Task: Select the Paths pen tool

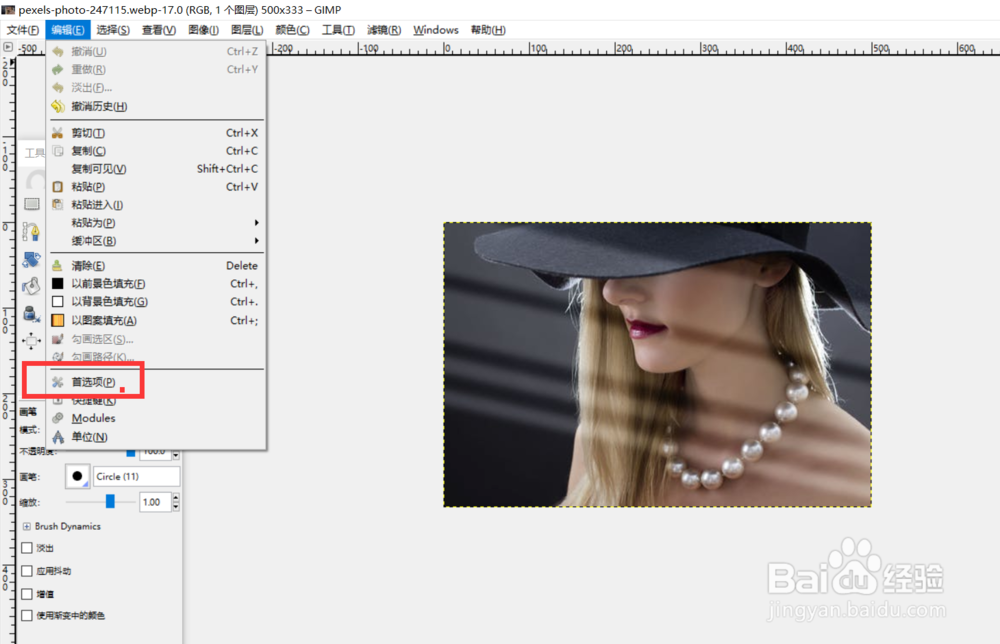Action: (x=31, y=231)
